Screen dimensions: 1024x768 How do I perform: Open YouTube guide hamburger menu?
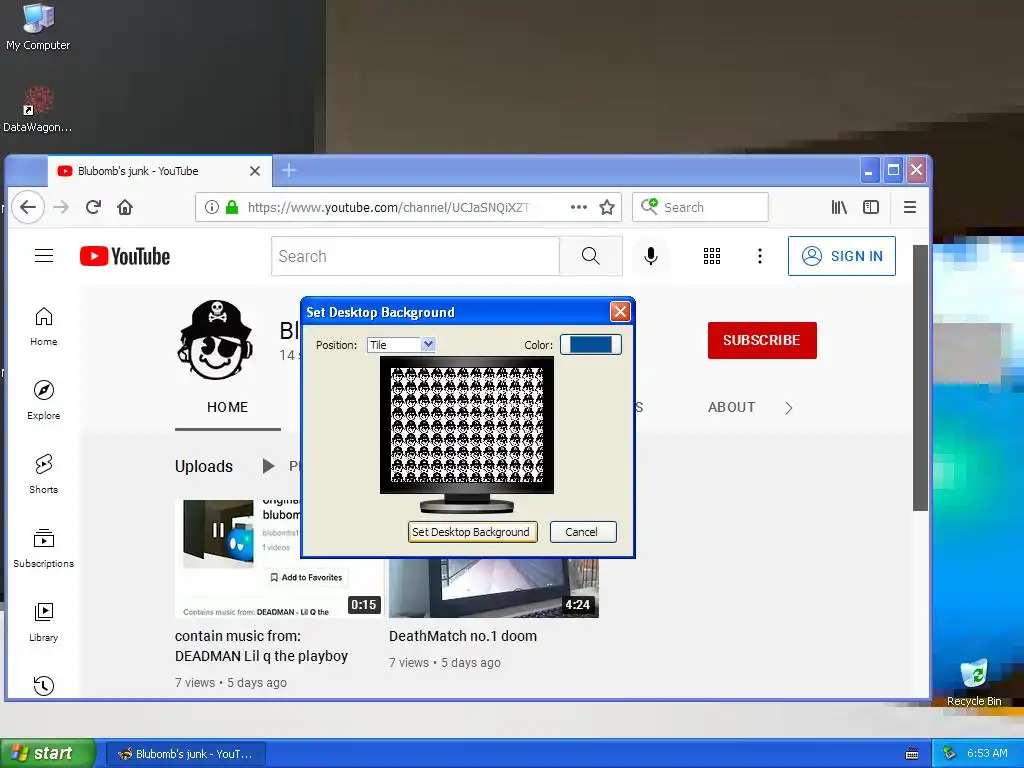click(44, 255)
